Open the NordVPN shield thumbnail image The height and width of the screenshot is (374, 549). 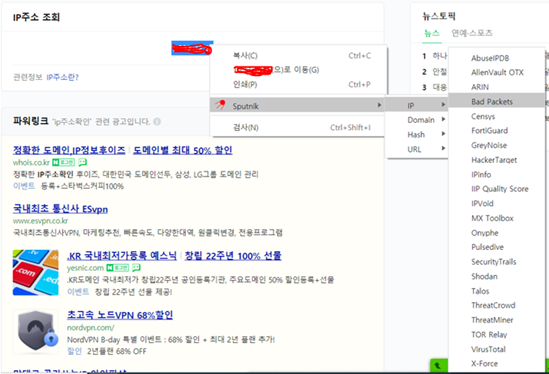[36, 331]
